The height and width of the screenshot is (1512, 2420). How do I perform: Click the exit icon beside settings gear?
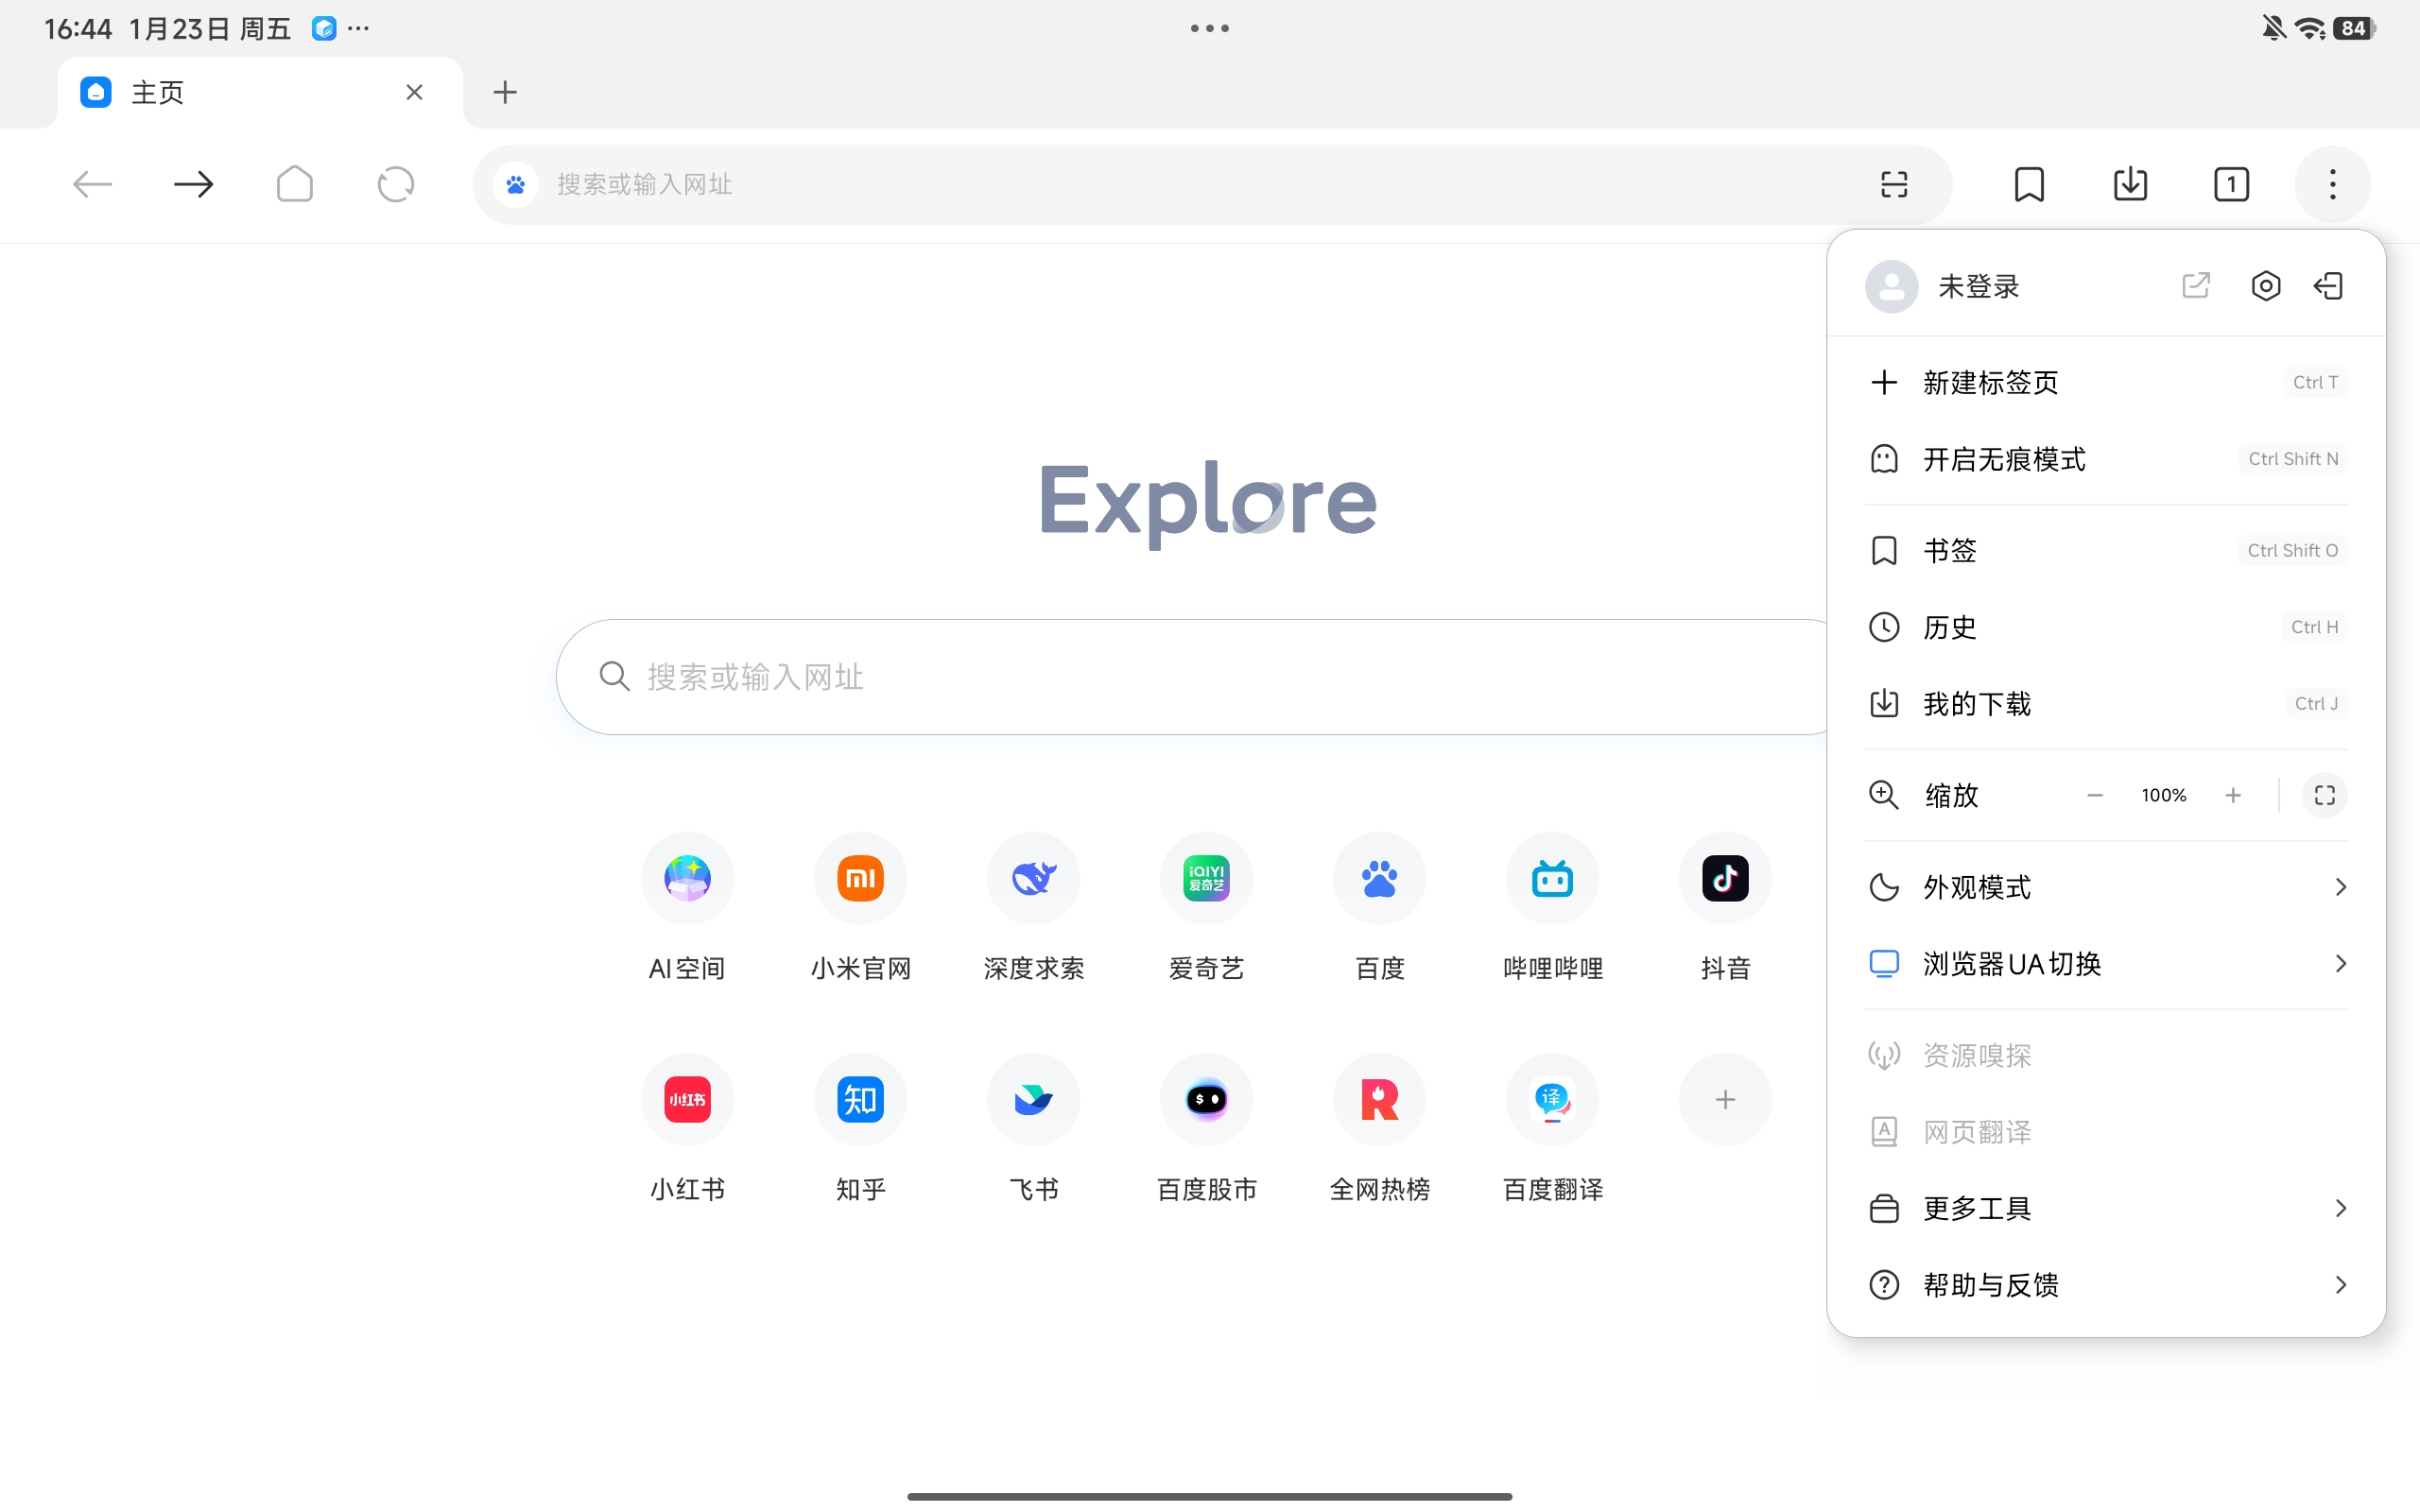(2328, 286)
